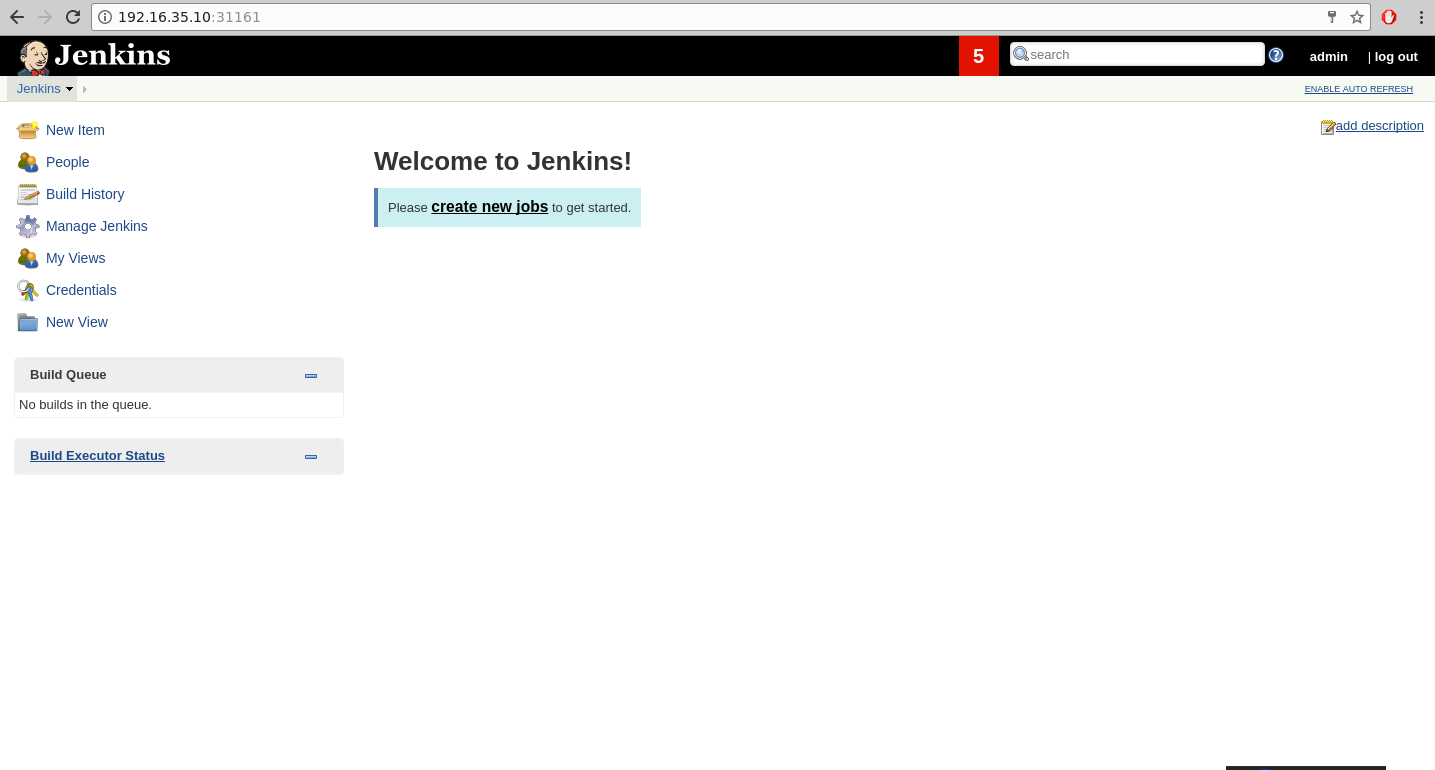Click the Build History notepad icon
Screen dimensions: 1435x770
[x=28, y=194]
